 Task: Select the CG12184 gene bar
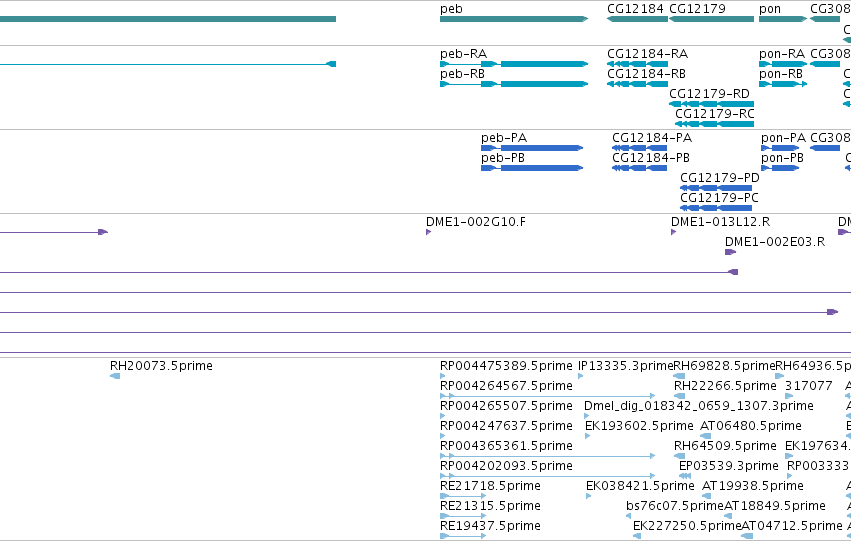point(637,19)
